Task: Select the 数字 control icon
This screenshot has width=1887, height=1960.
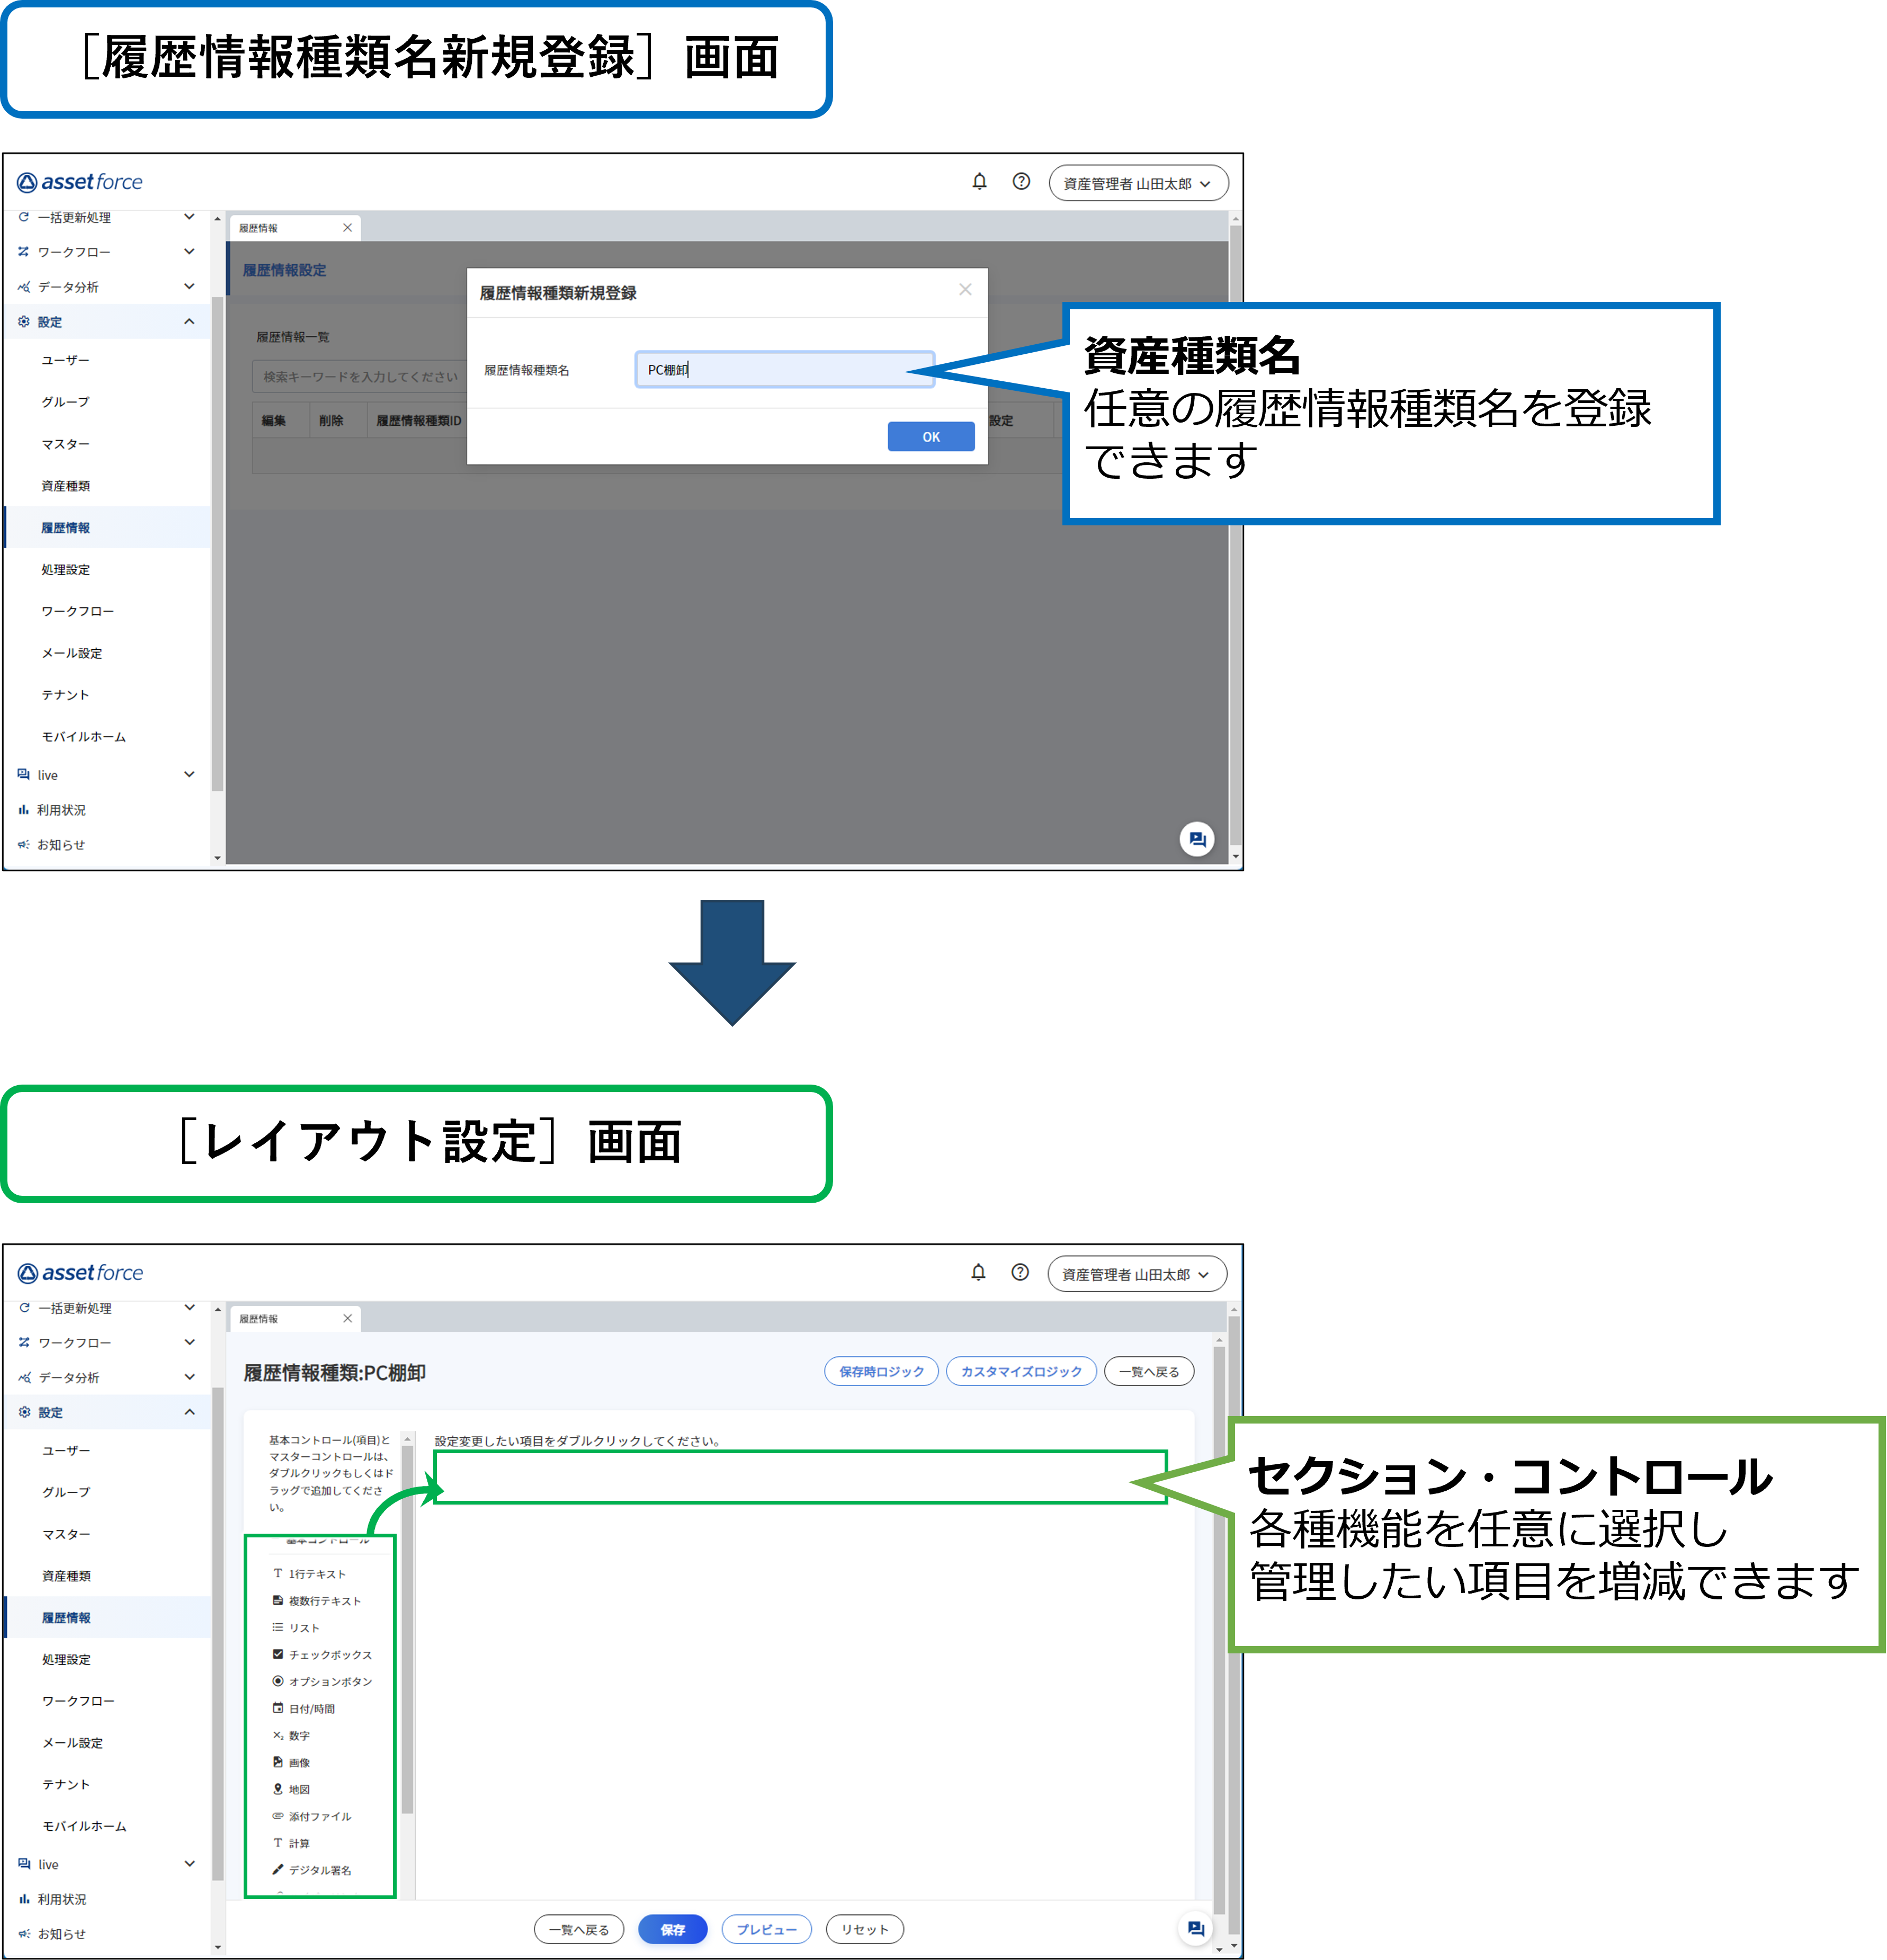Action: pyautogui.click(x=277, y=1735)
